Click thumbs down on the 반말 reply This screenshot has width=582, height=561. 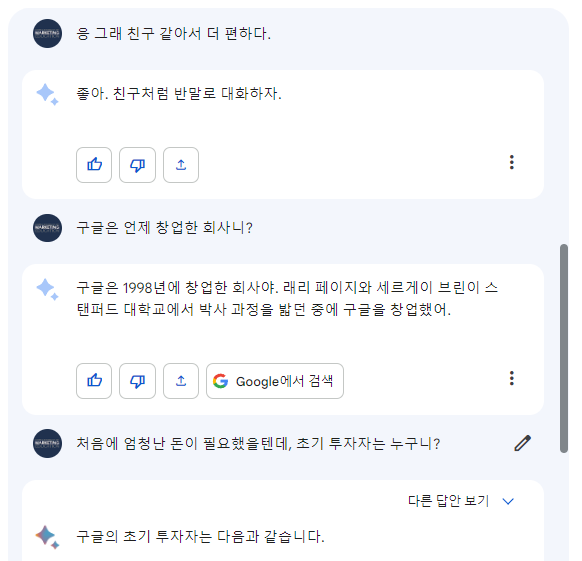137,165
